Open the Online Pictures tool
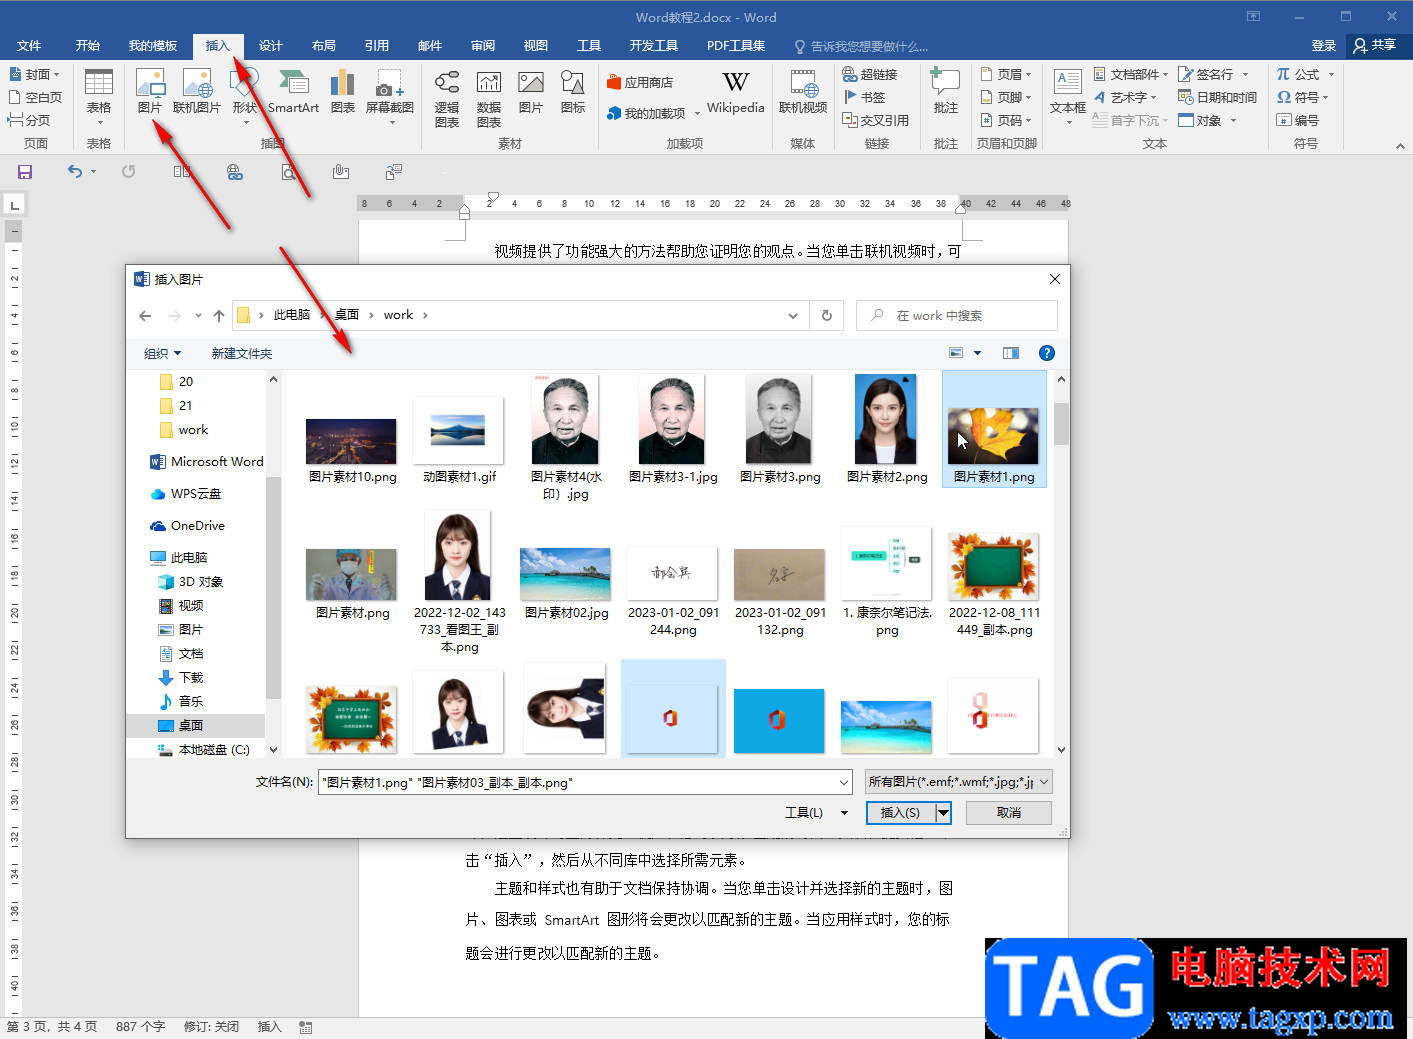Viewport: 1413px width, 1039px height. tap(196, 91)
